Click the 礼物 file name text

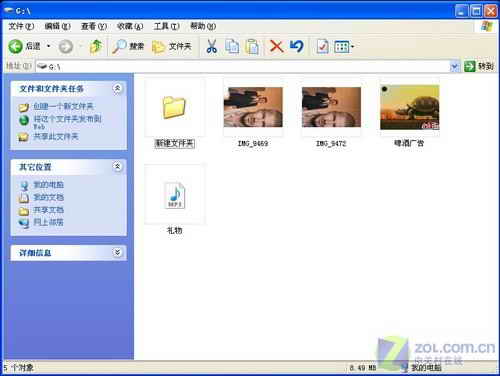[174, 230]
